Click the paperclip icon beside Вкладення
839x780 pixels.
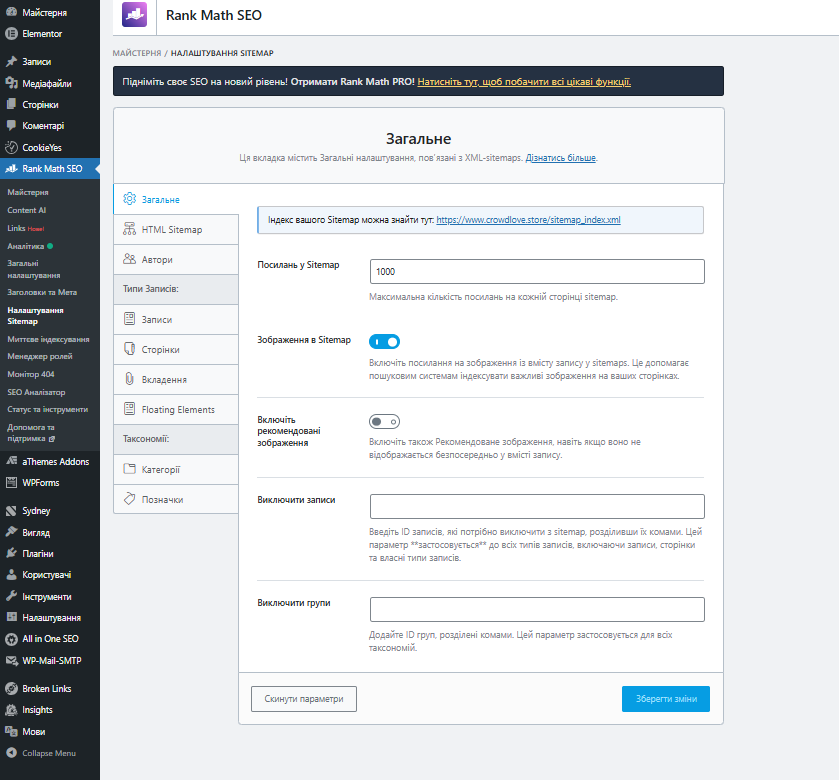pyautogui.click(x=129, y=379)
